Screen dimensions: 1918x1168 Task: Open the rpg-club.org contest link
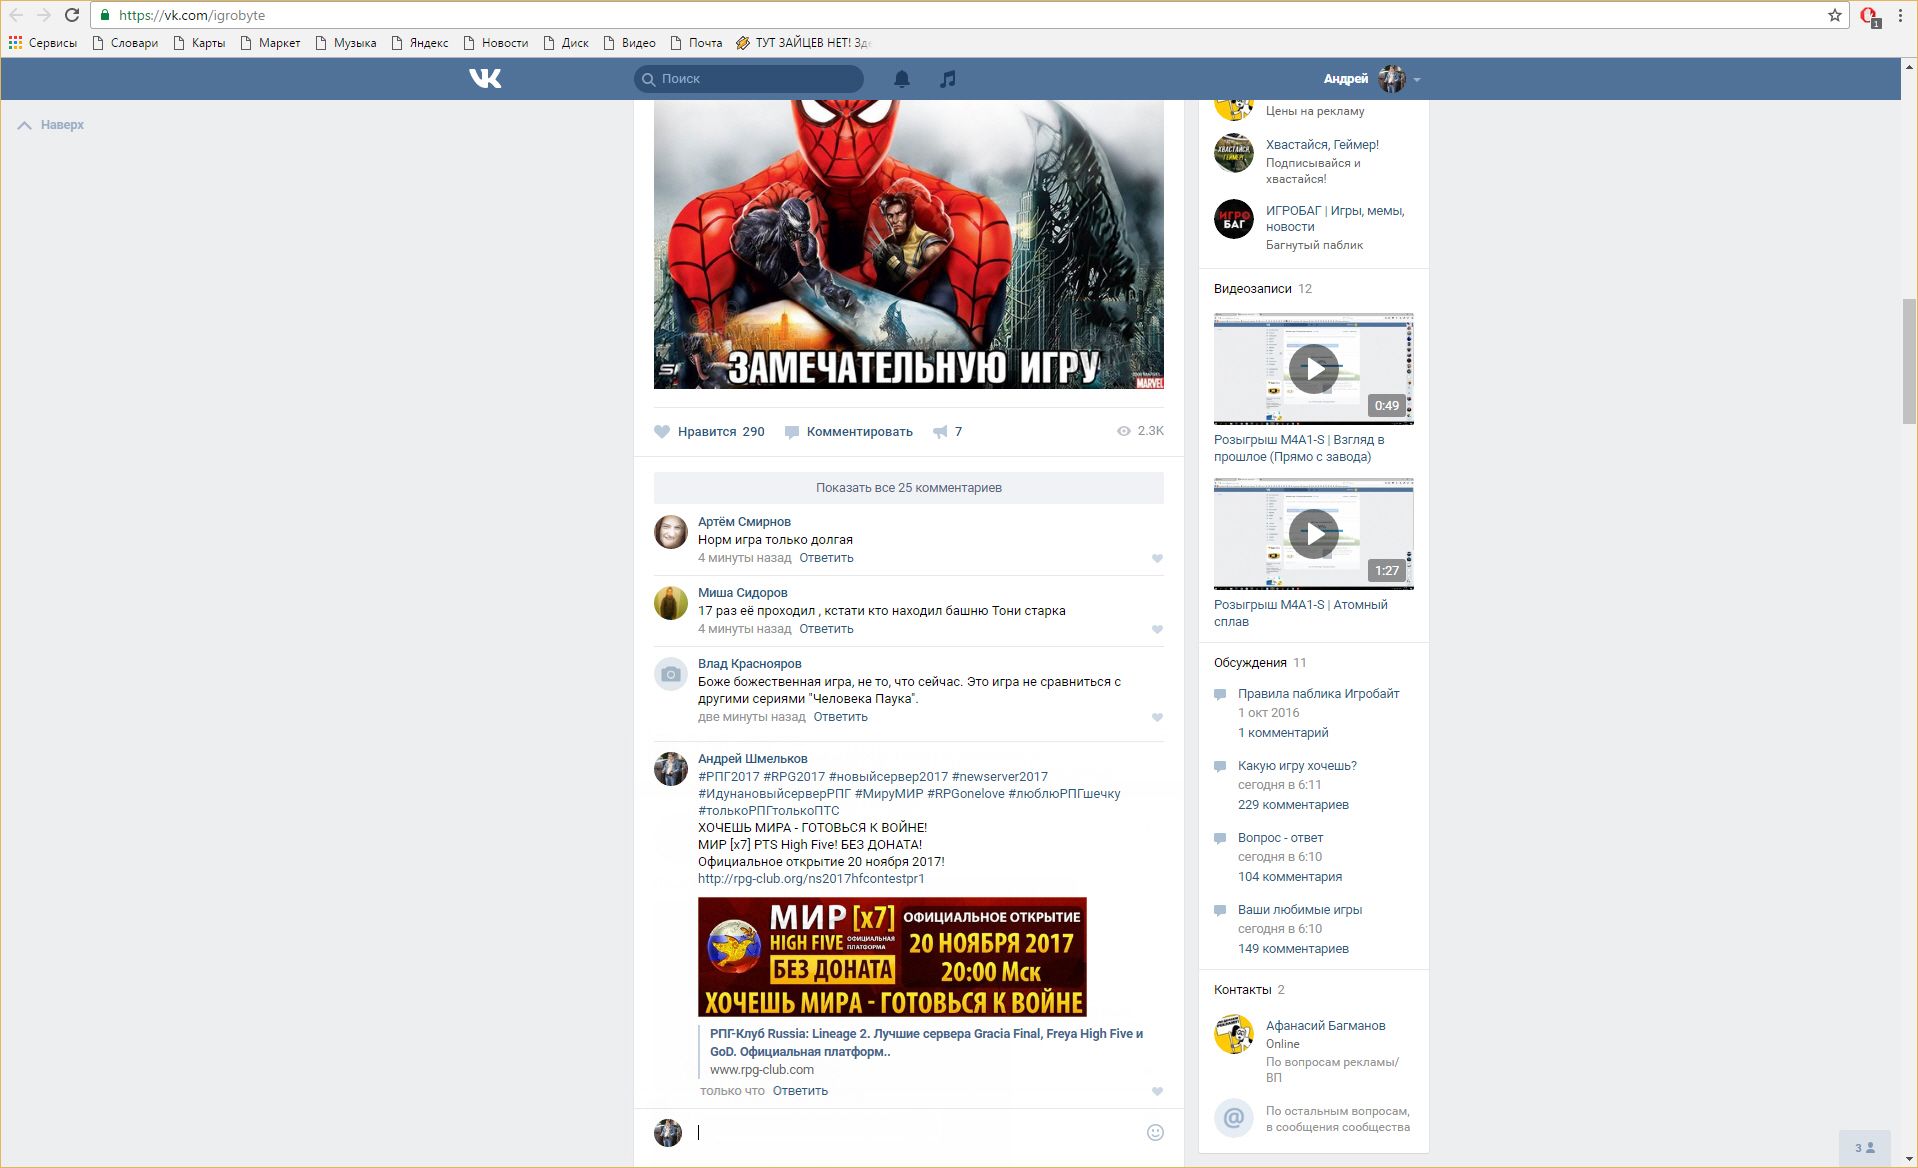coord(811,879)
